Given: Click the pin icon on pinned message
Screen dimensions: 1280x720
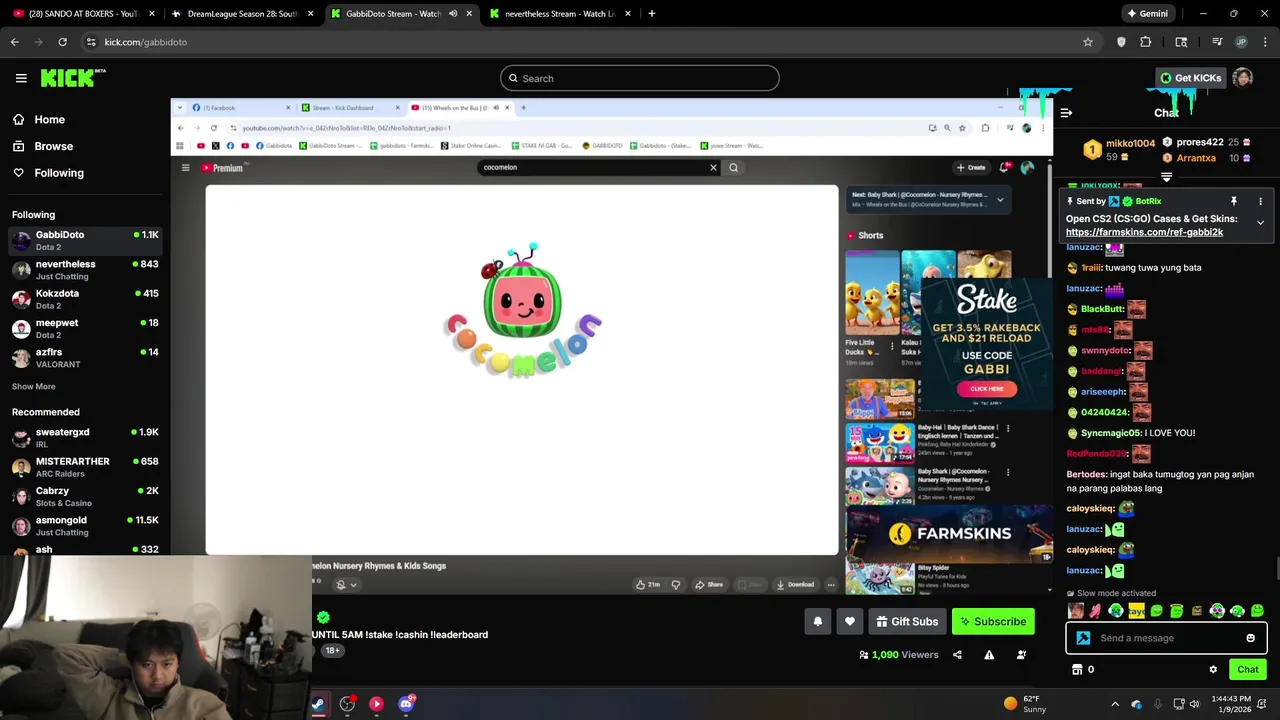Looking at the screenshot, I should [x=1234, y=201].
